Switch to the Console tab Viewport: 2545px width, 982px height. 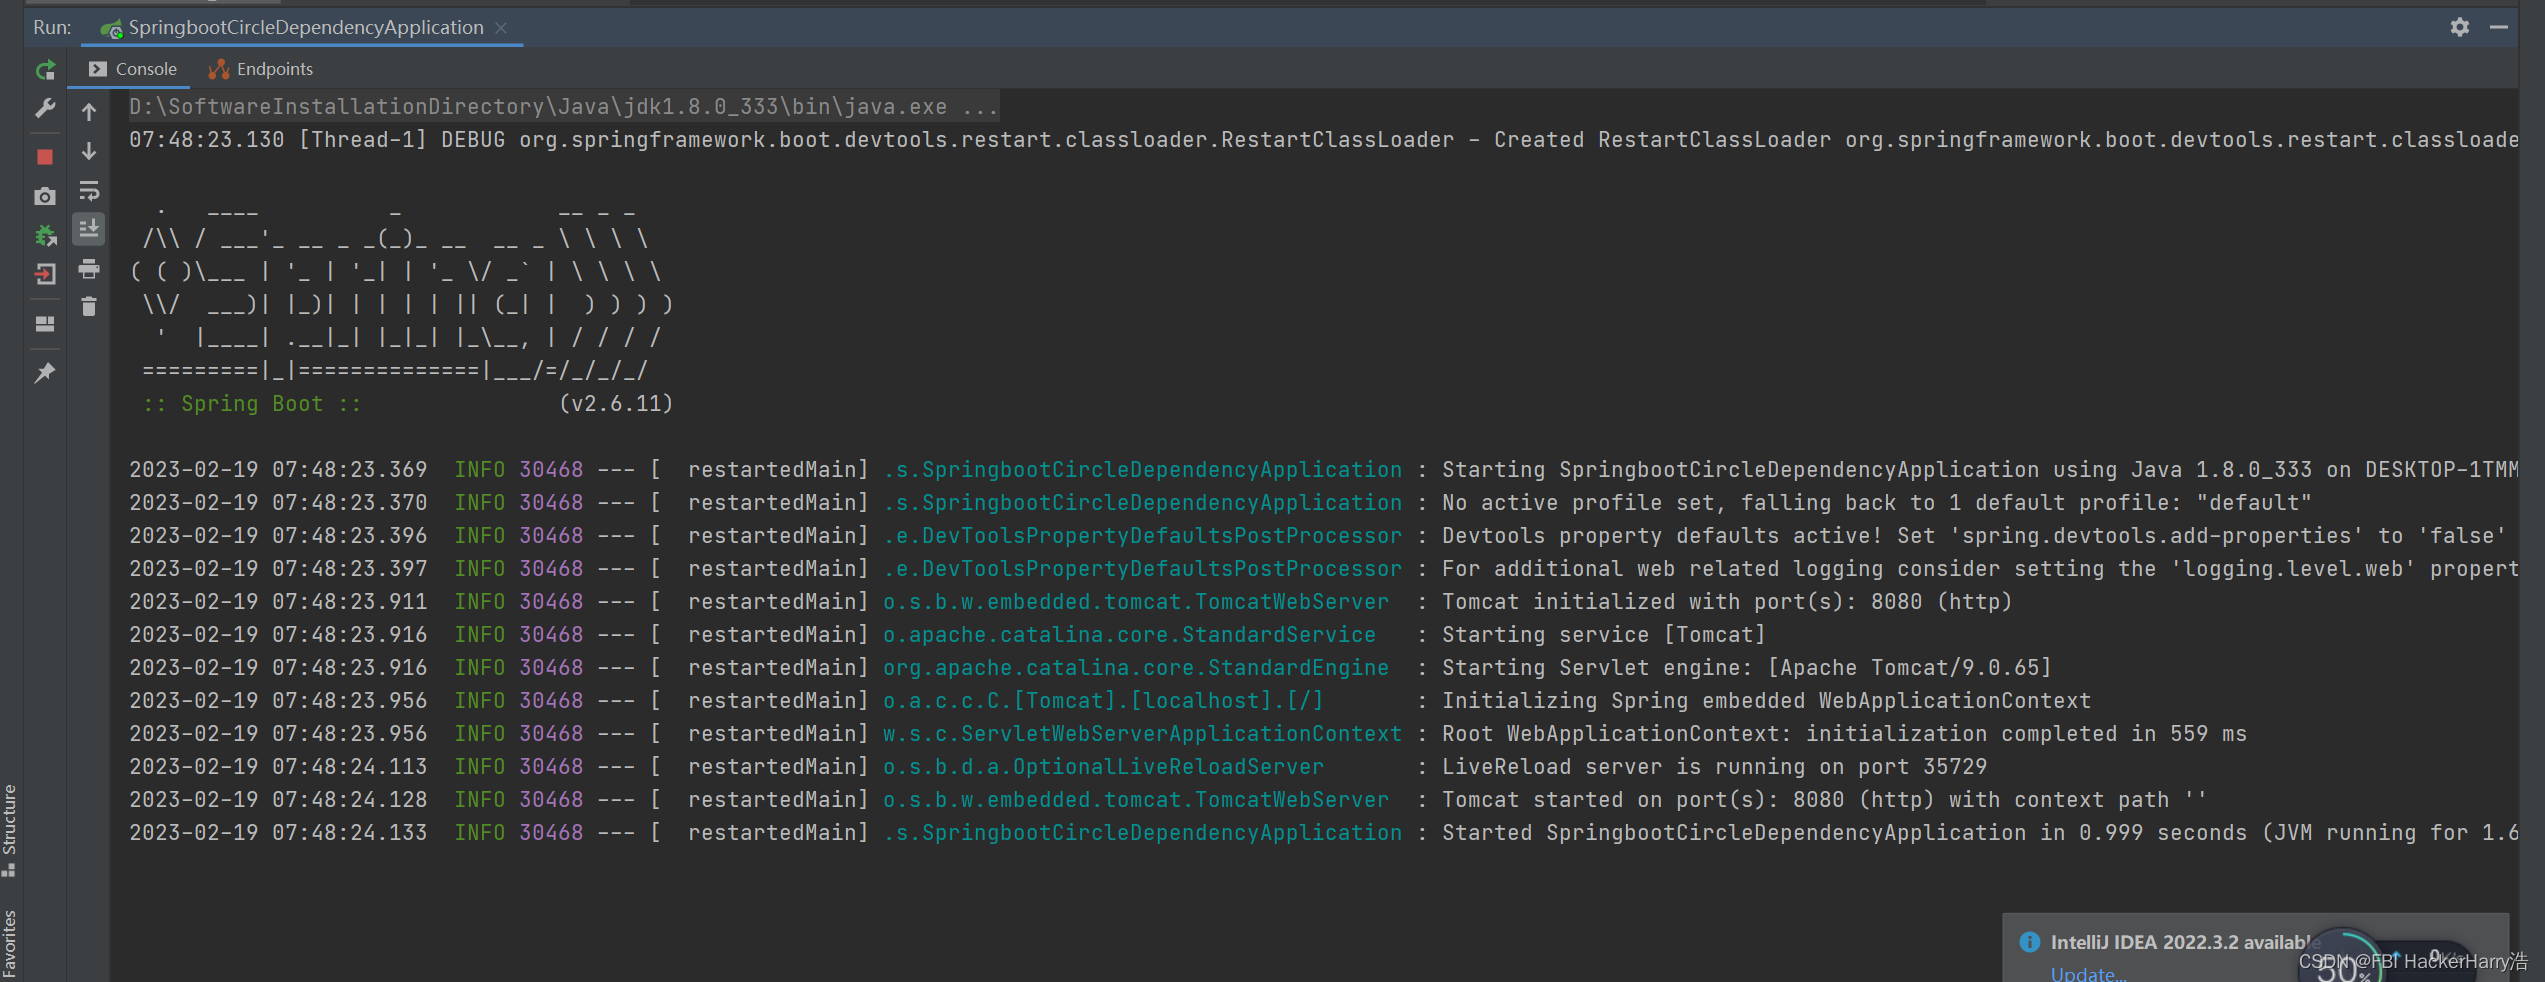(x=132, y=69)
